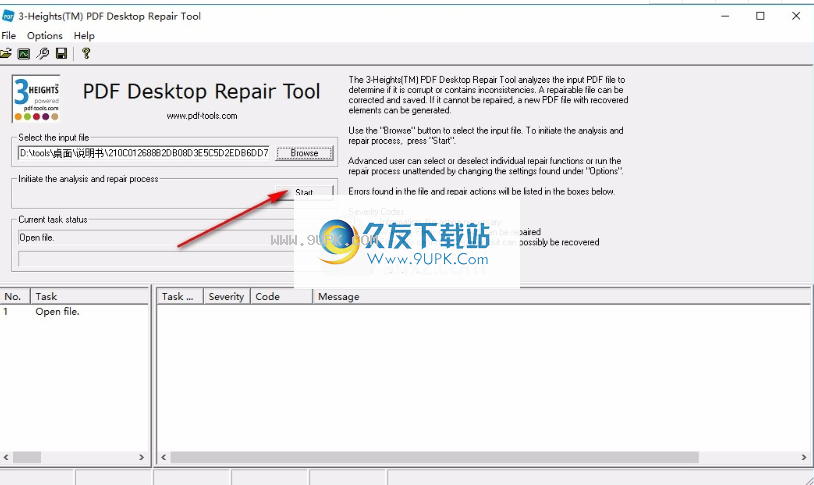Click the 3-Heights logo image
Image resolution: width=814 pixels, height=485 pixels.
[x=36, y=99]
